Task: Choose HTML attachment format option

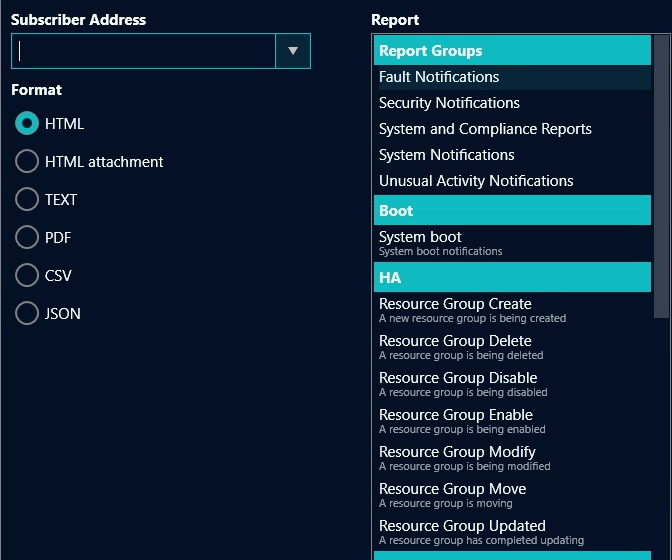Action: (x=27, y=162)
